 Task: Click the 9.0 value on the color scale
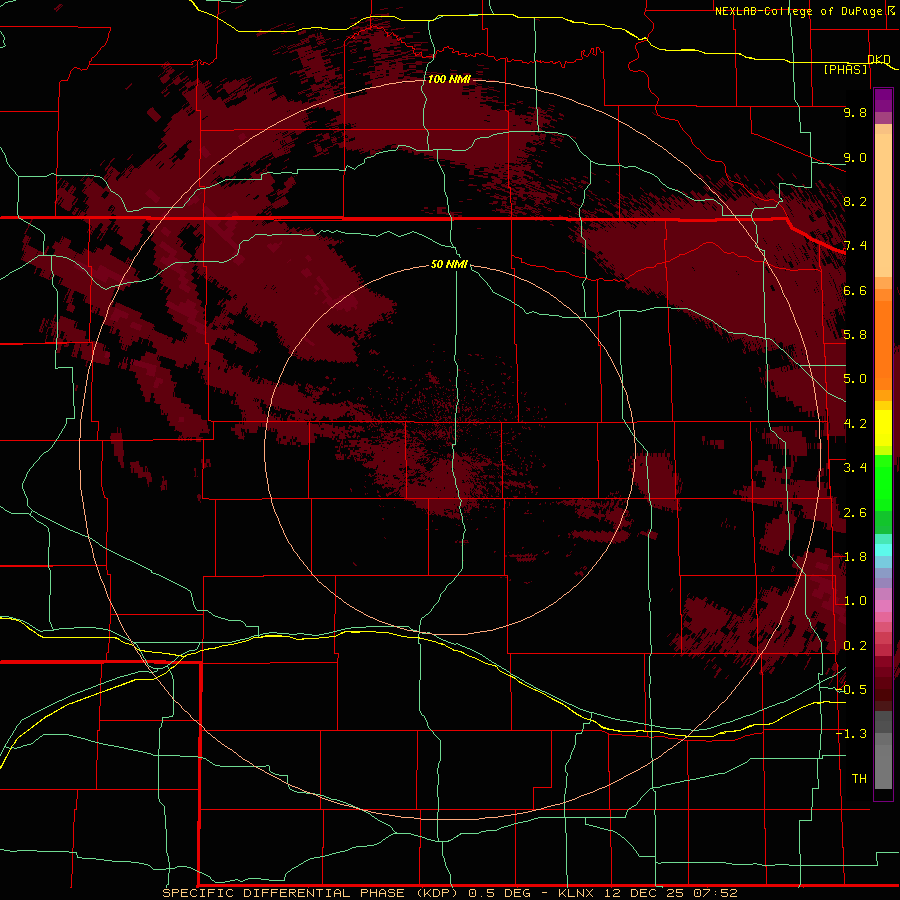[x=855, y=157]
